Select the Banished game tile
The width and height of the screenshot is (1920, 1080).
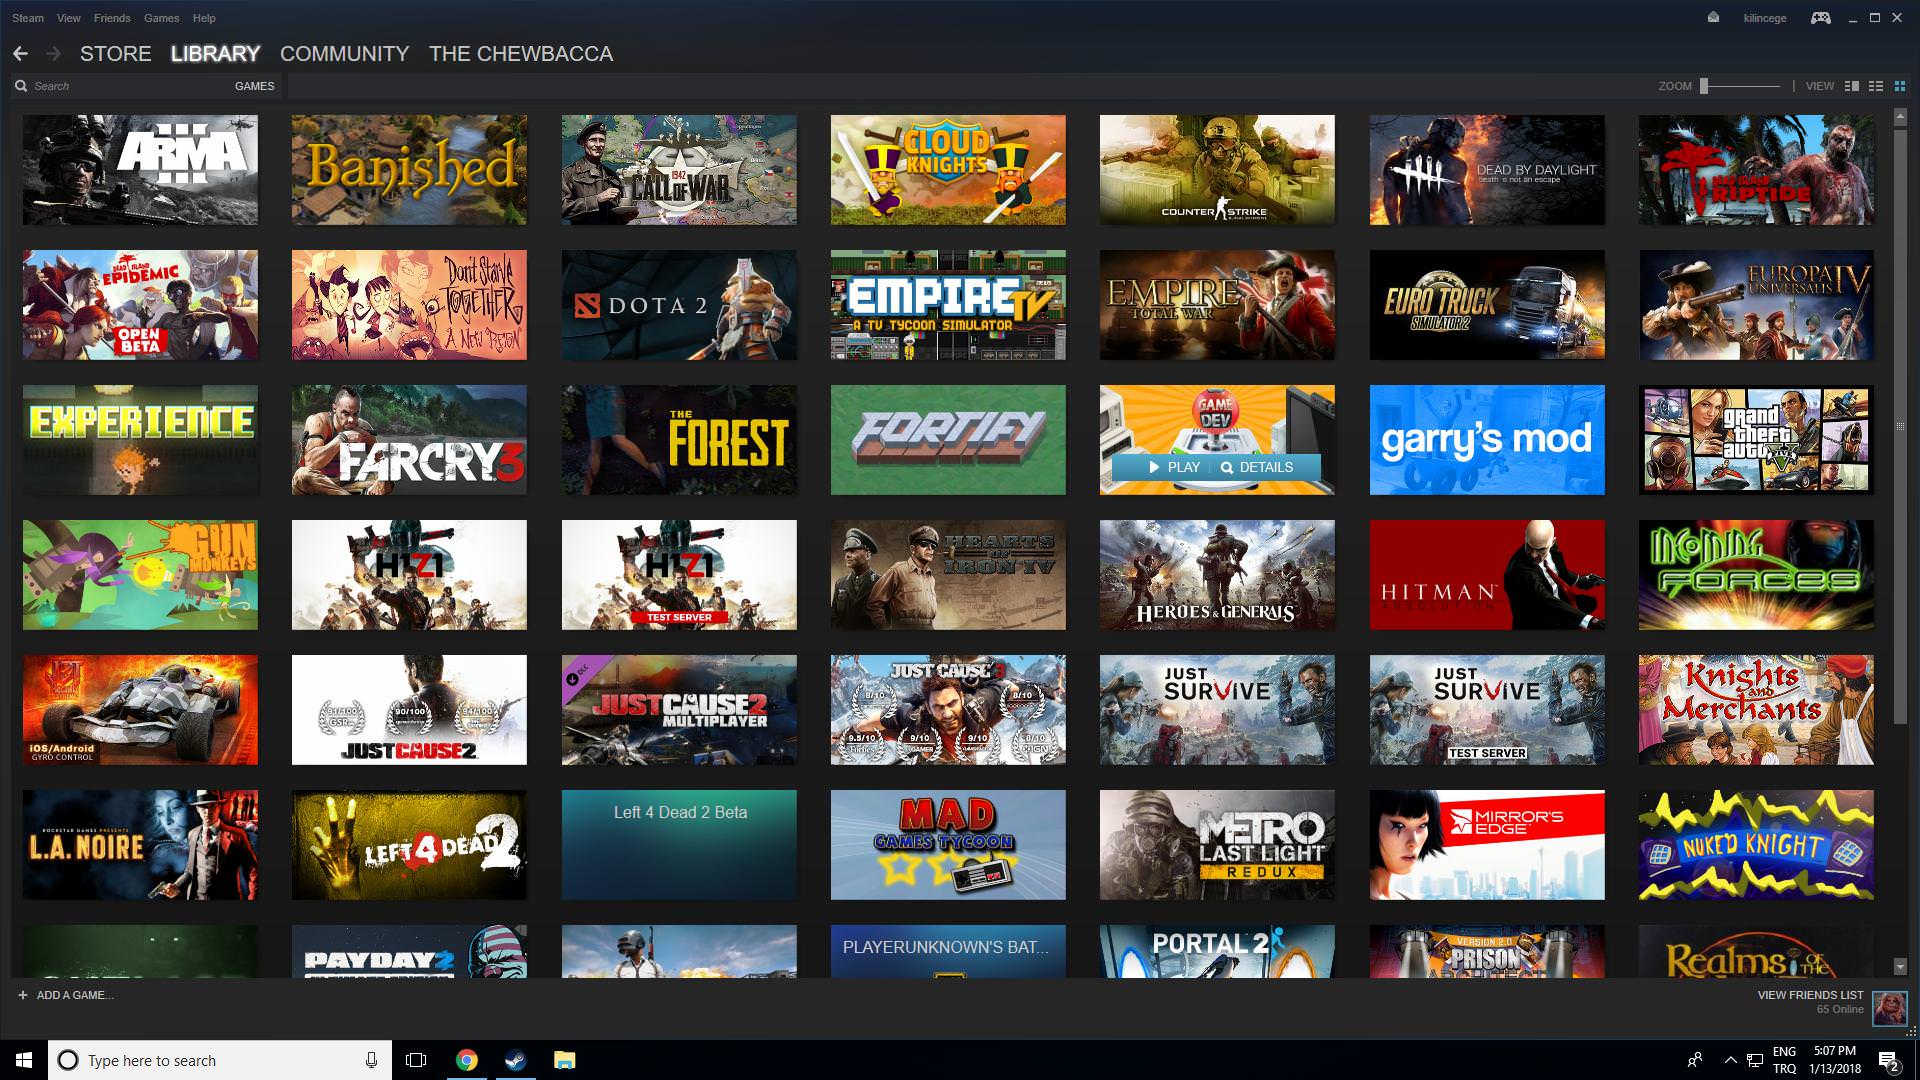[x=409, y=170]
